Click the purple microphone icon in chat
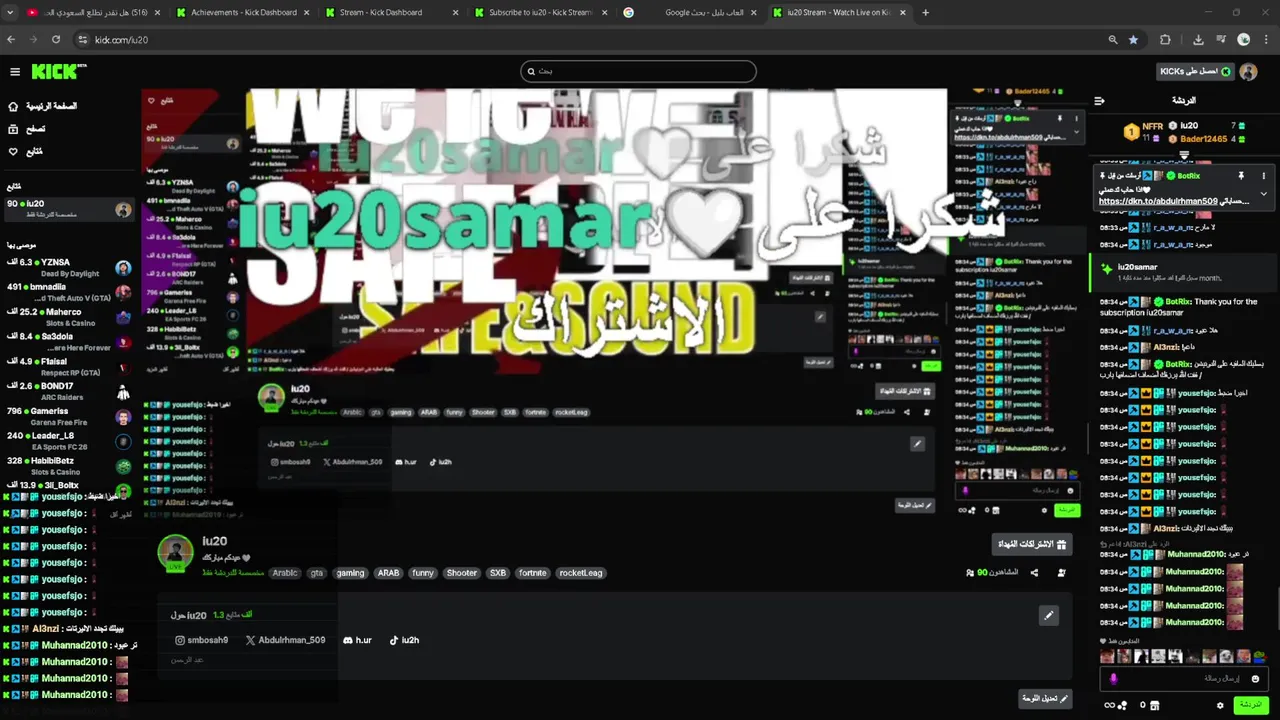 tap(1114, 679)
